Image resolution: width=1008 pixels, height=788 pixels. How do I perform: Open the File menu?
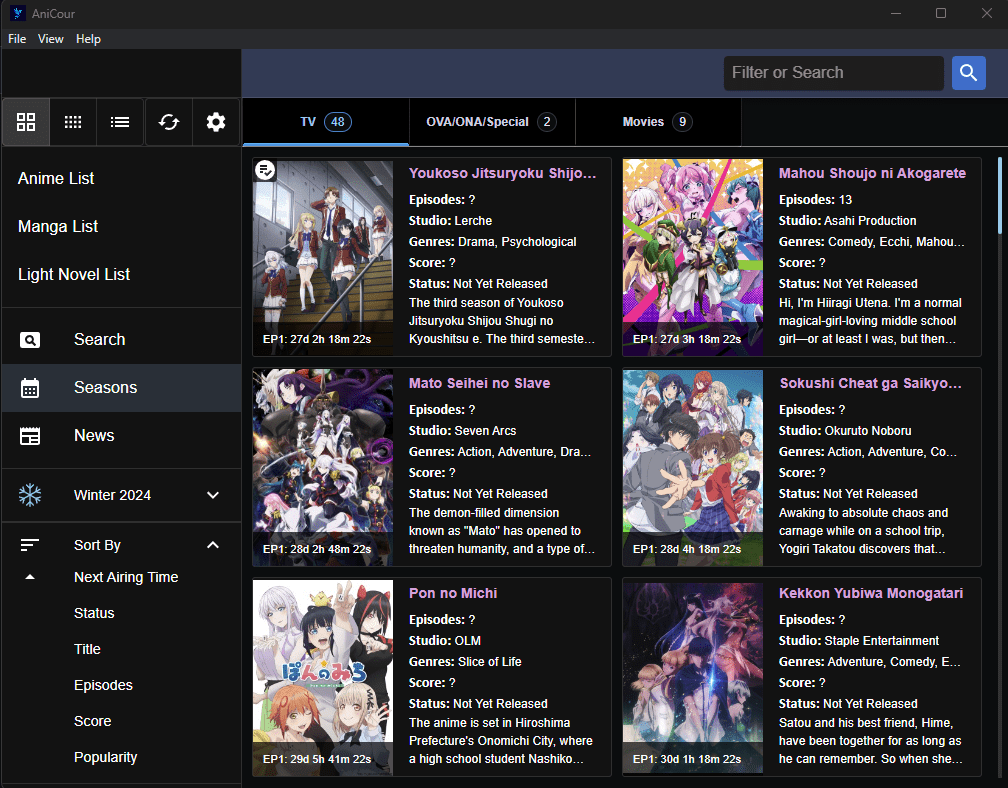tap(17, 39)
